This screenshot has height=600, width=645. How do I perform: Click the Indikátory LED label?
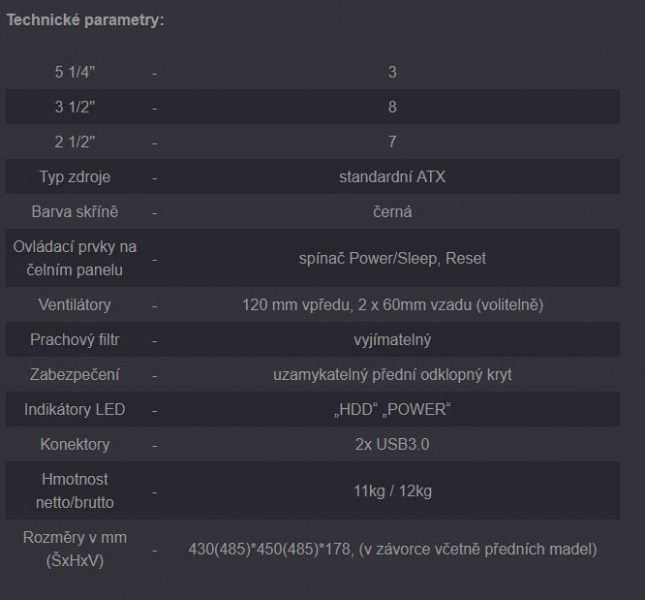[x=75, y=410]
